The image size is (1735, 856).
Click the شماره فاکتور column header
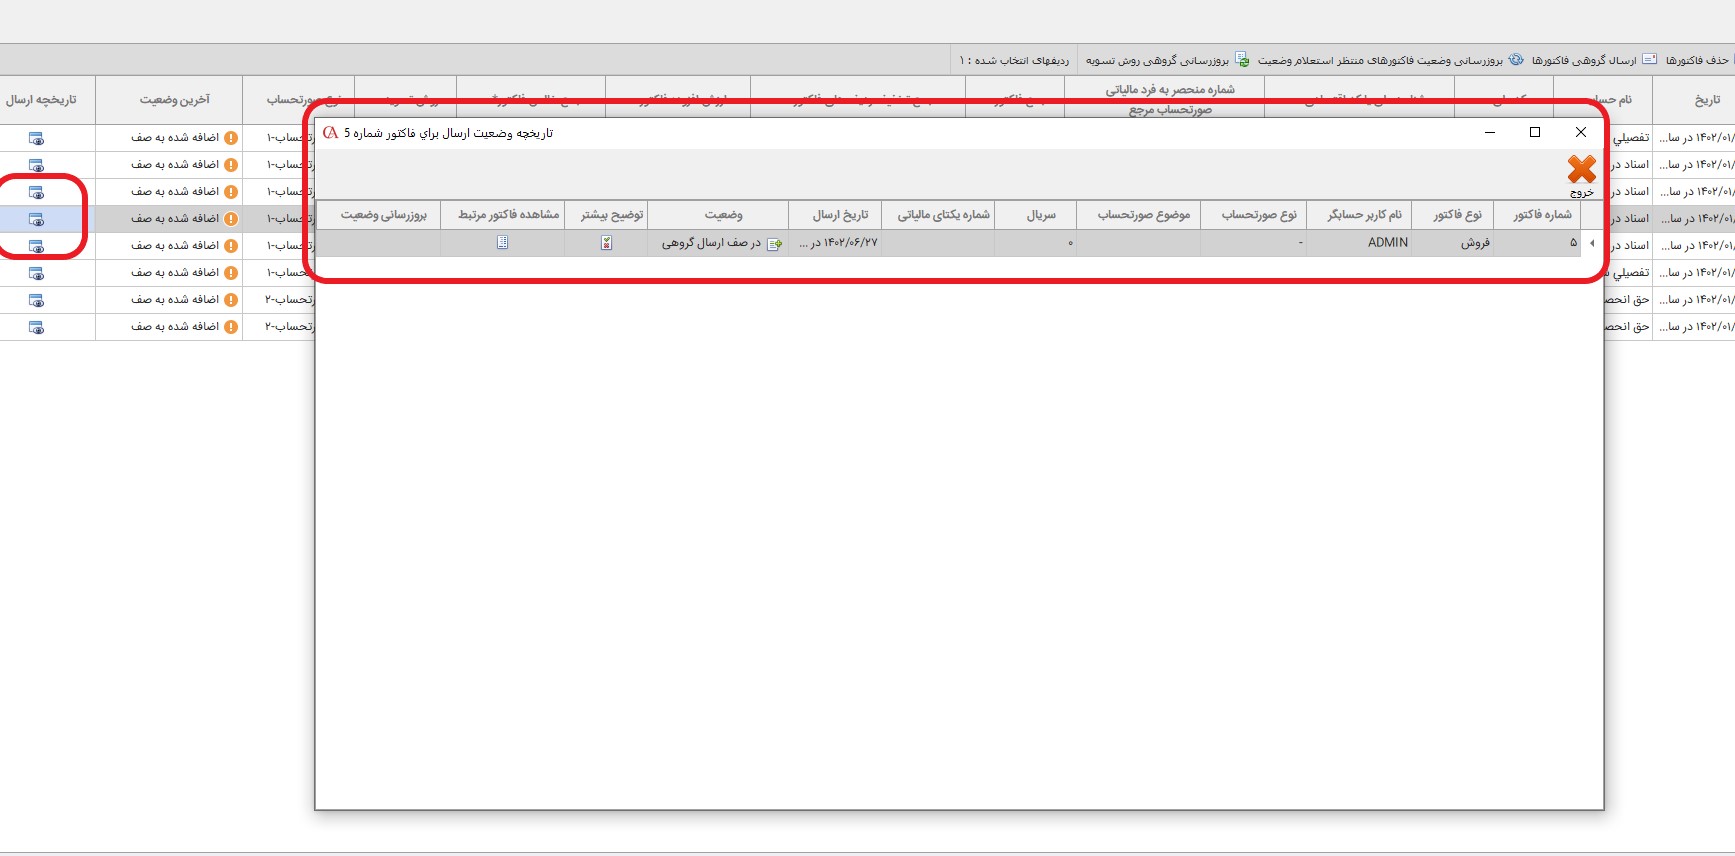[x=1541, y=215]
